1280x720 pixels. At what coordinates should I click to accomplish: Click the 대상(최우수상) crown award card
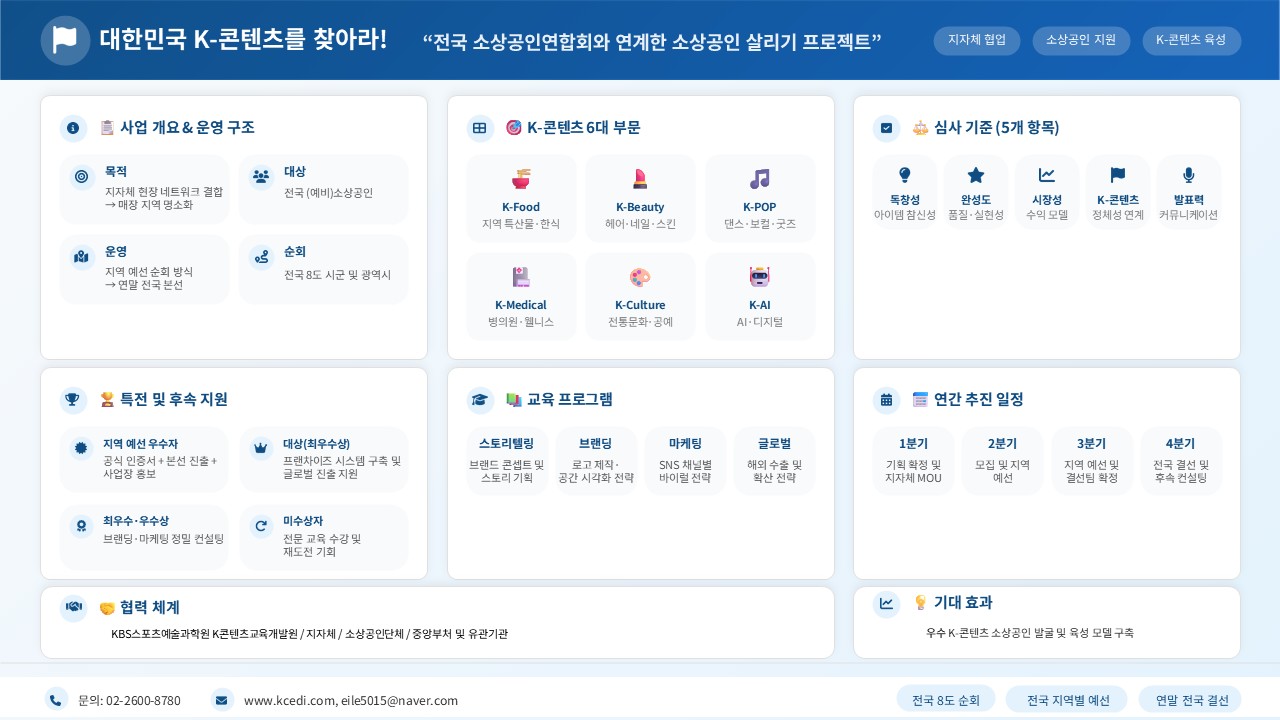point(324,460)
